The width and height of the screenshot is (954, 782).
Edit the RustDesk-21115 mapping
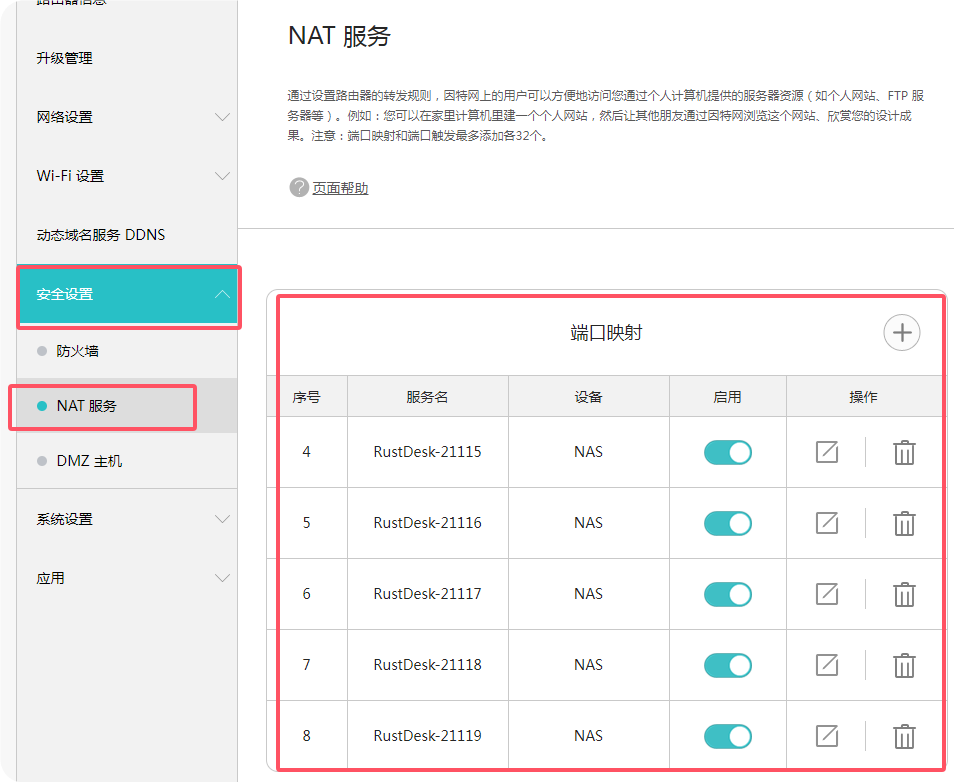coord(827,452)
